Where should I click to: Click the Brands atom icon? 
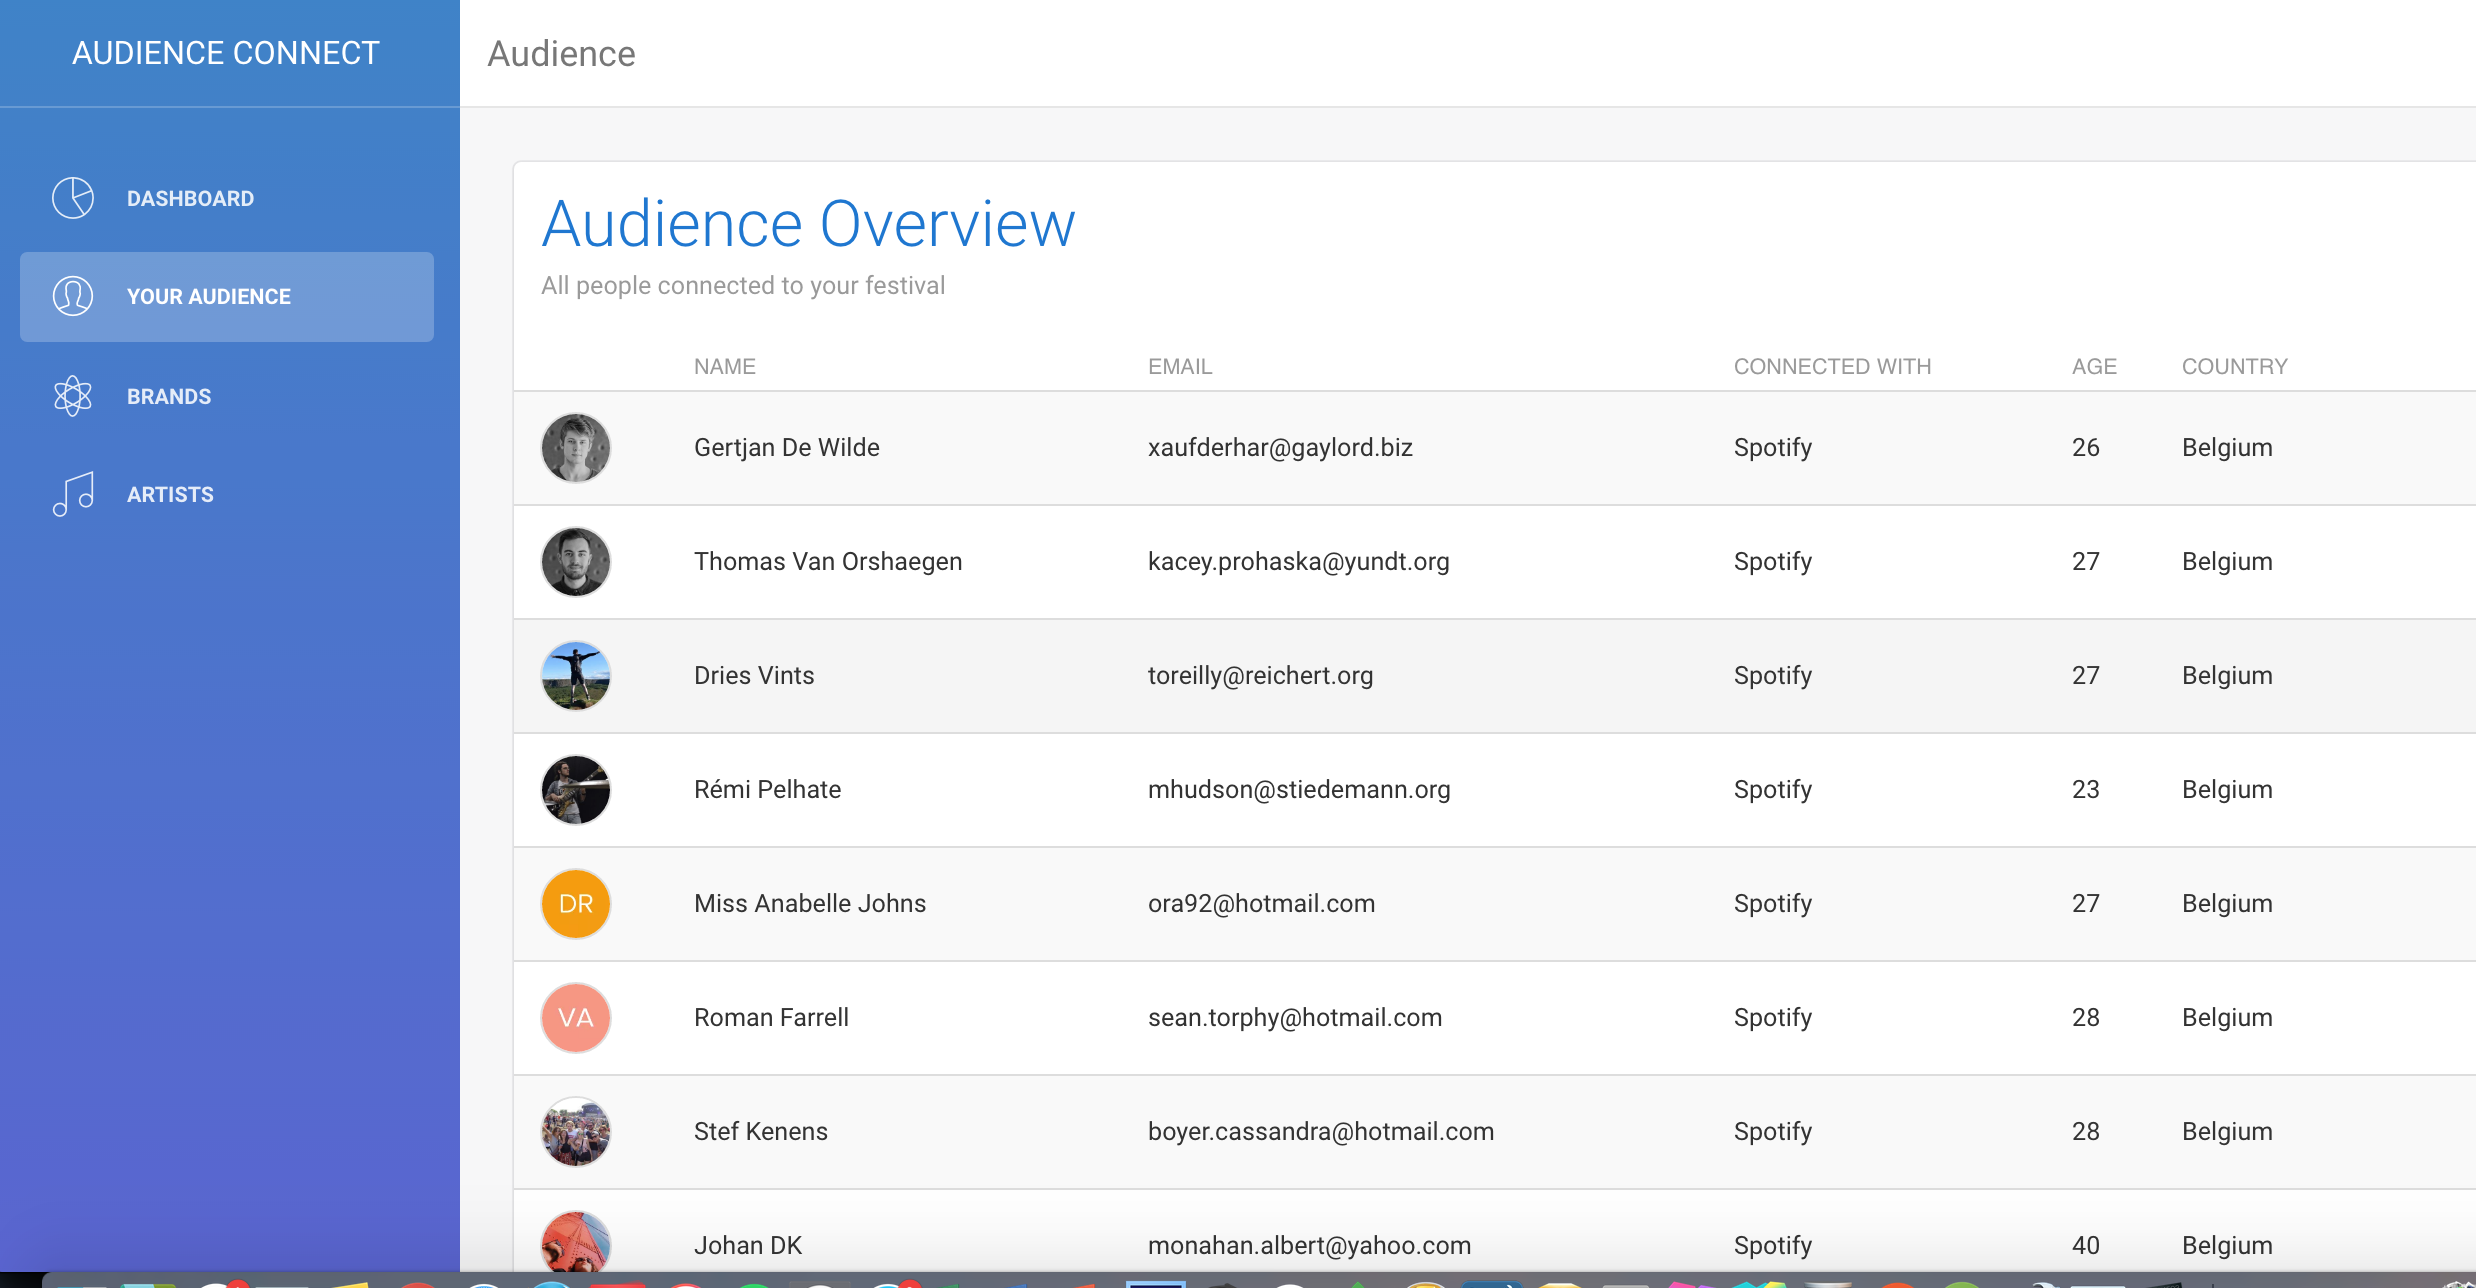tap(73, 396)
